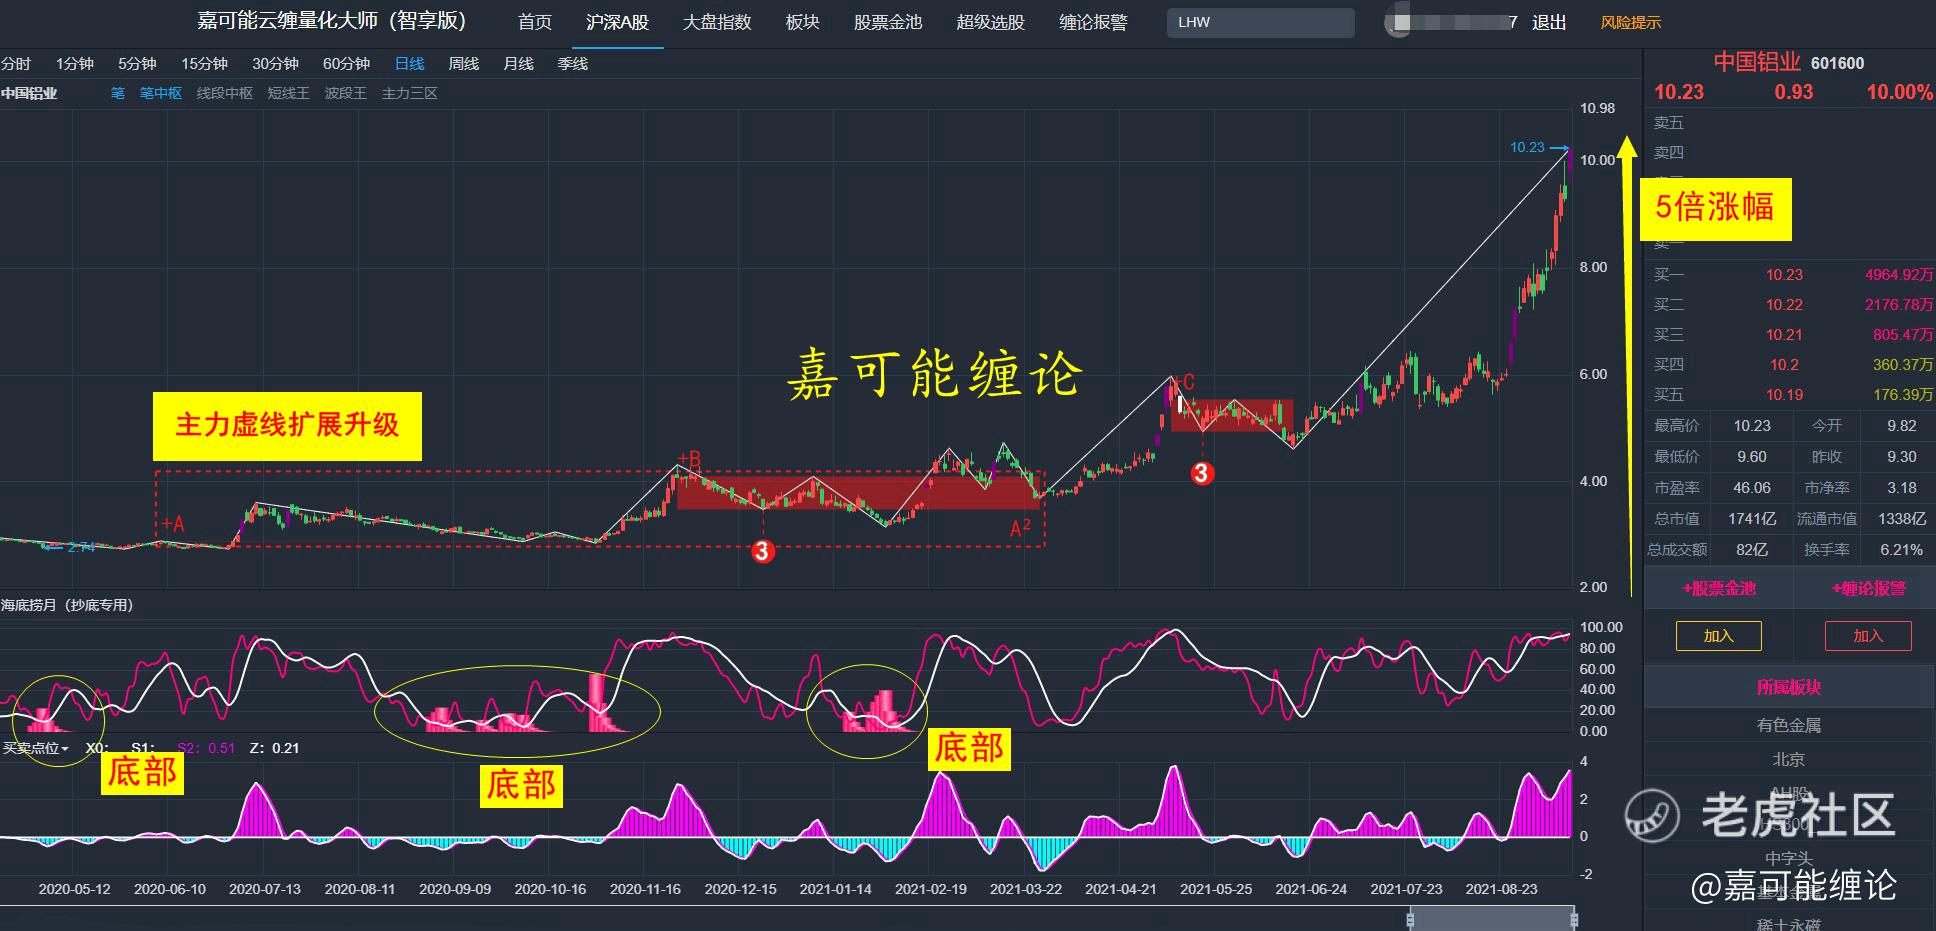
Task: Click the yellow 加入 button under 股票金池
Action: [x=1718, y=636]
